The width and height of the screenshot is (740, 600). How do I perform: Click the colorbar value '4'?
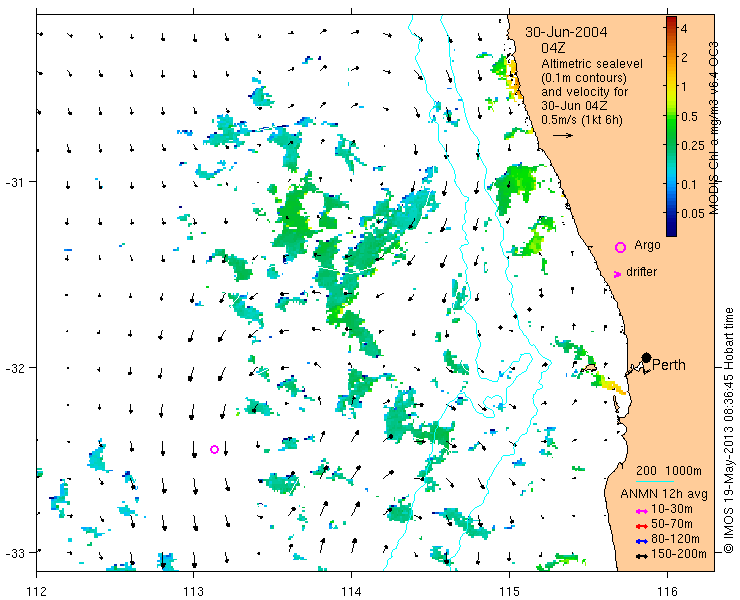(684, 29)
